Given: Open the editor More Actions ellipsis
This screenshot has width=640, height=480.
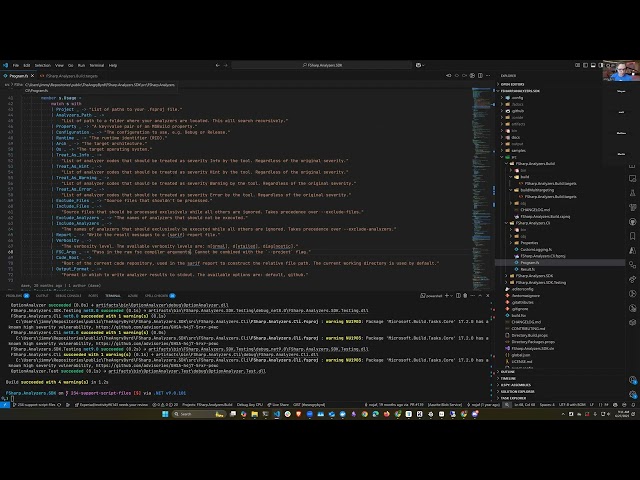Looking at the screenshot, I should 488,76.
